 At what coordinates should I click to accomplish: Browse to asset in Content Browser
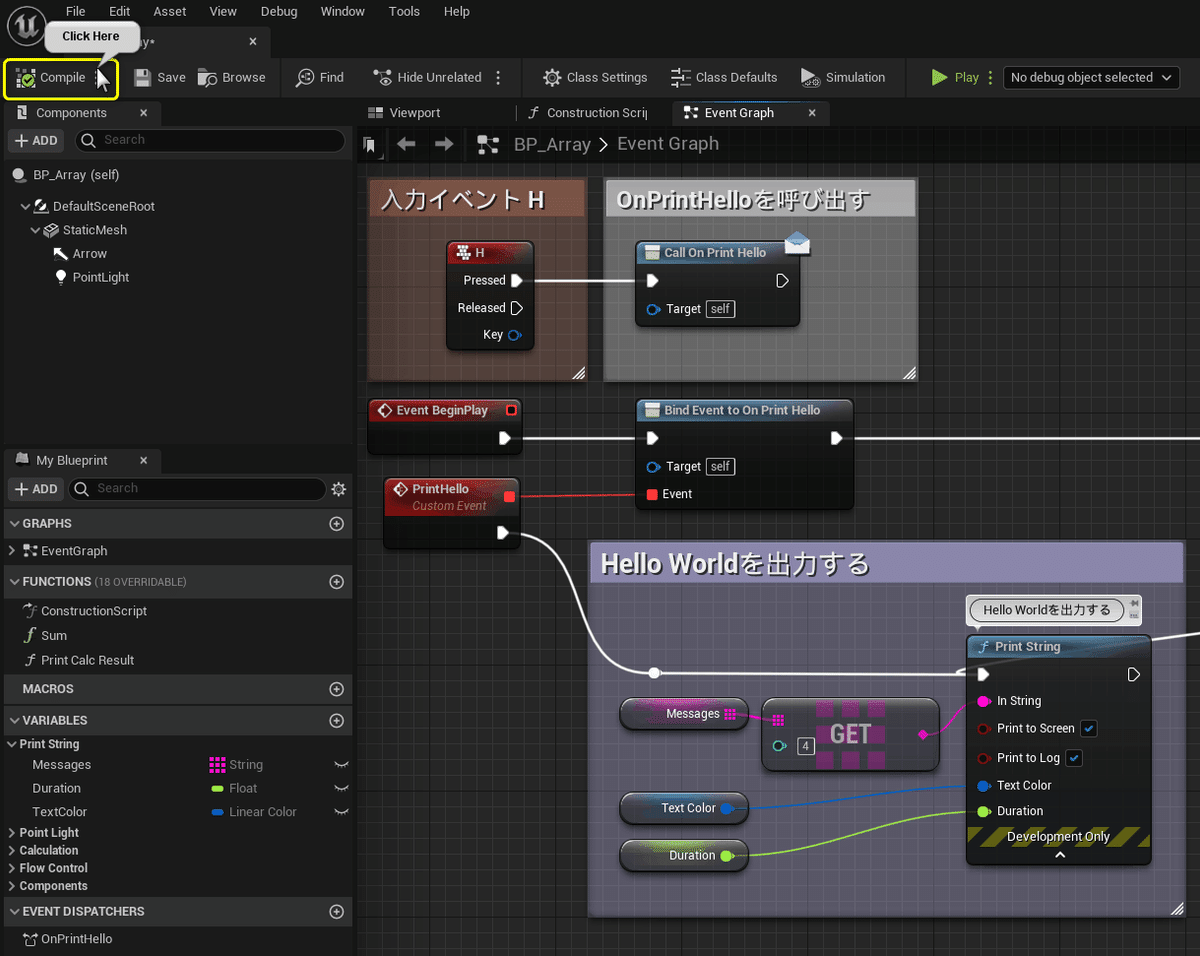point(231,78)
